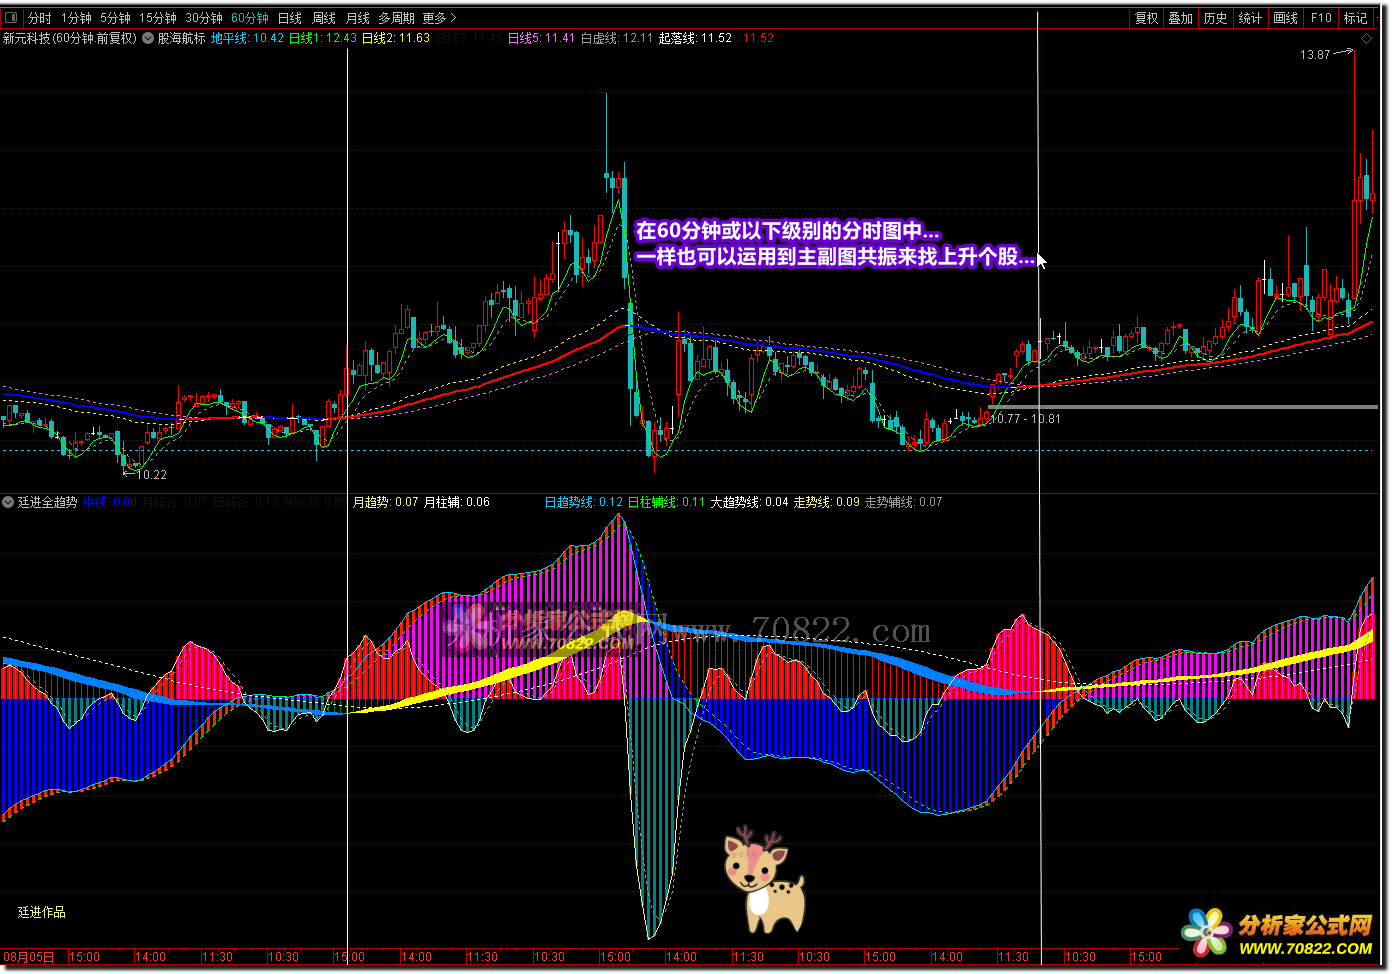Click the 日线1: 12.43 value
Viewport: 1392px width, 974px height.
pos(322,38)
